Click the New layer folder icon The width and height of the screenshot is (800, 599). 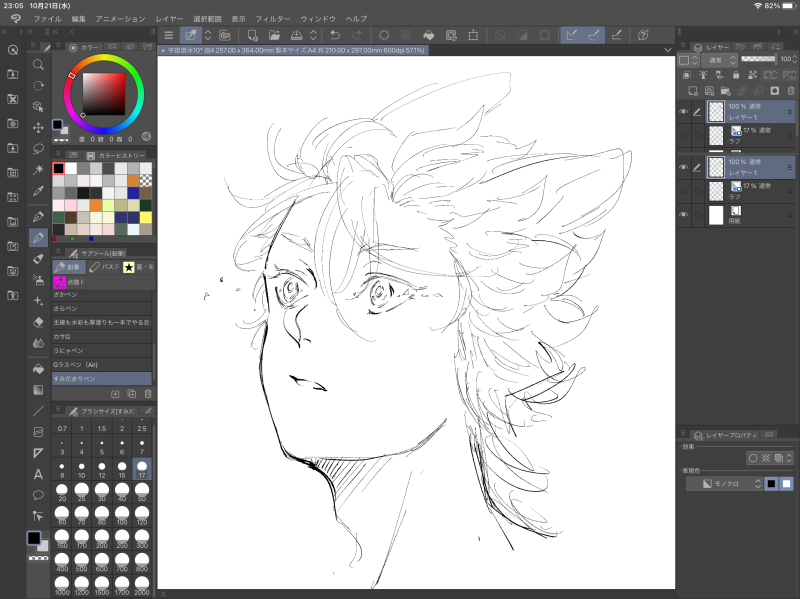coord(726,91)
